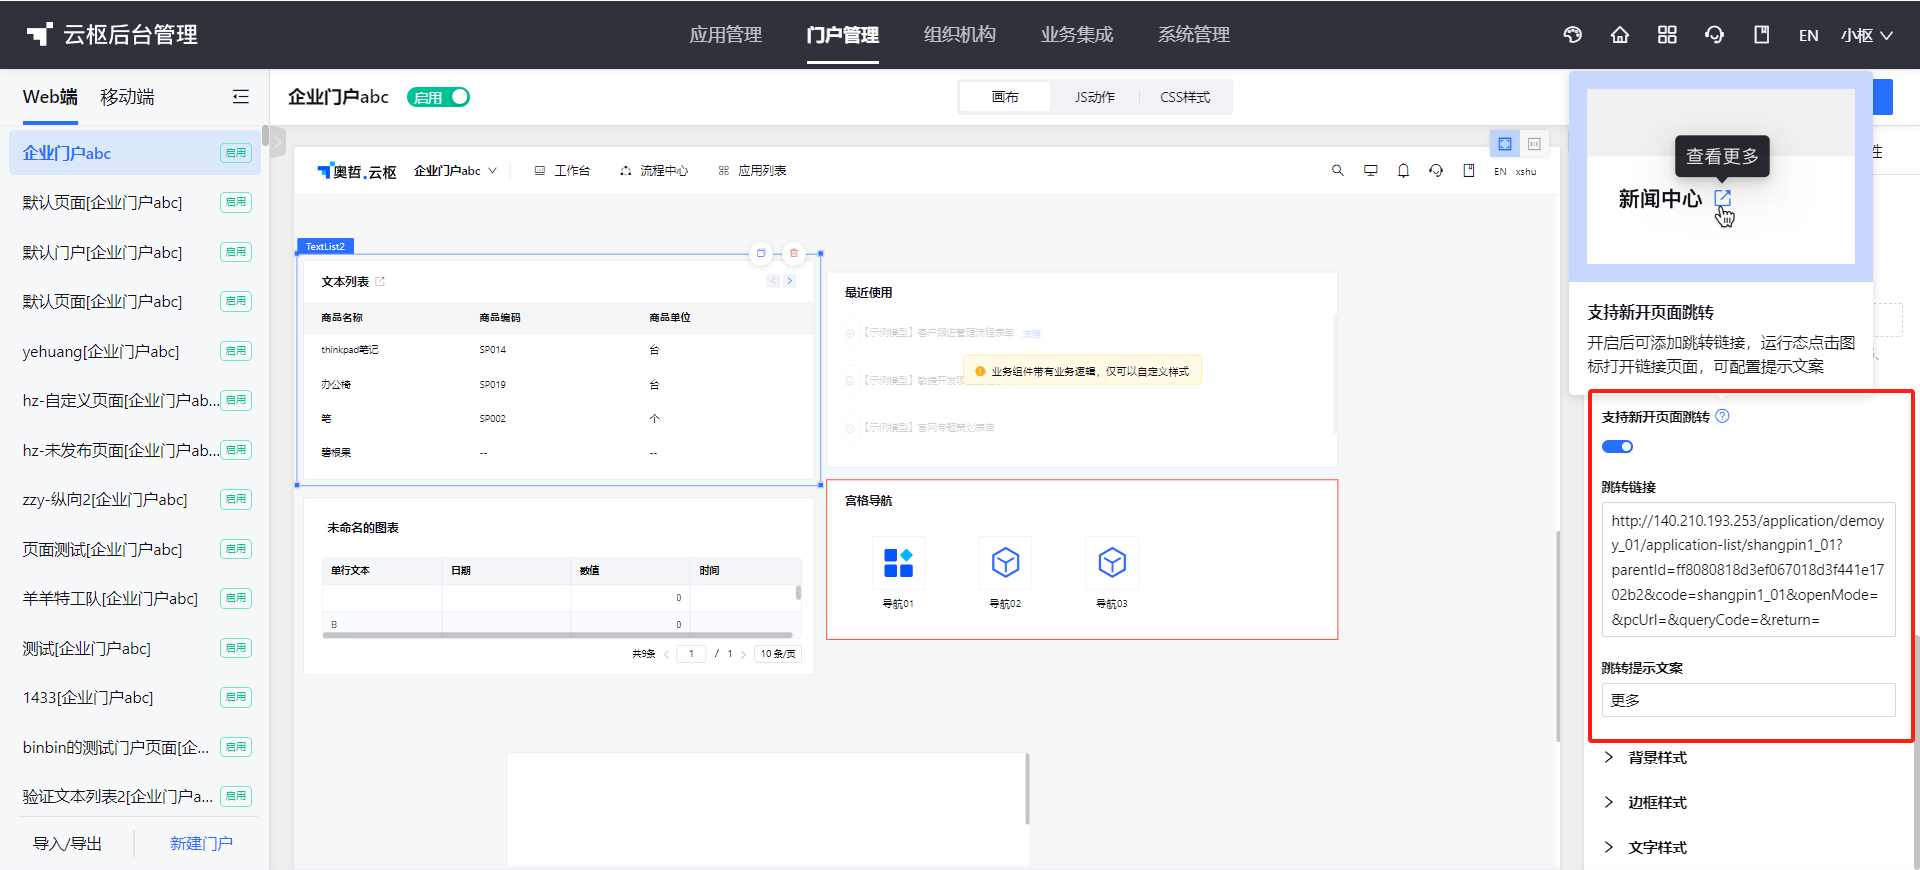This screenshot has width=1920, height=870.
Task: Expand the 边框样式 section
Action: pos(1646,803)
